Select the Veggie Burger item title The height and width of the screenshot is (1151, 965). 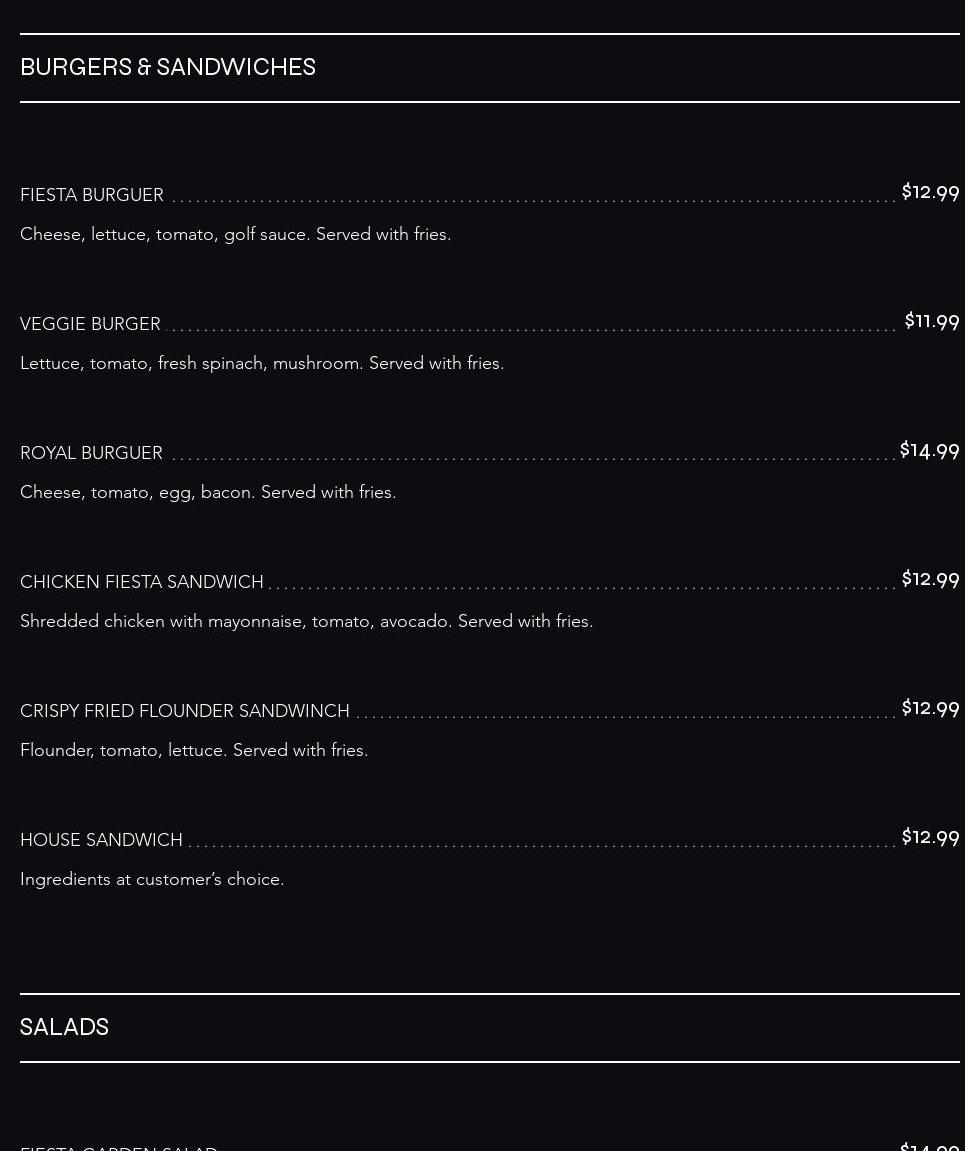pyautogui.click(x=90, y=324)
